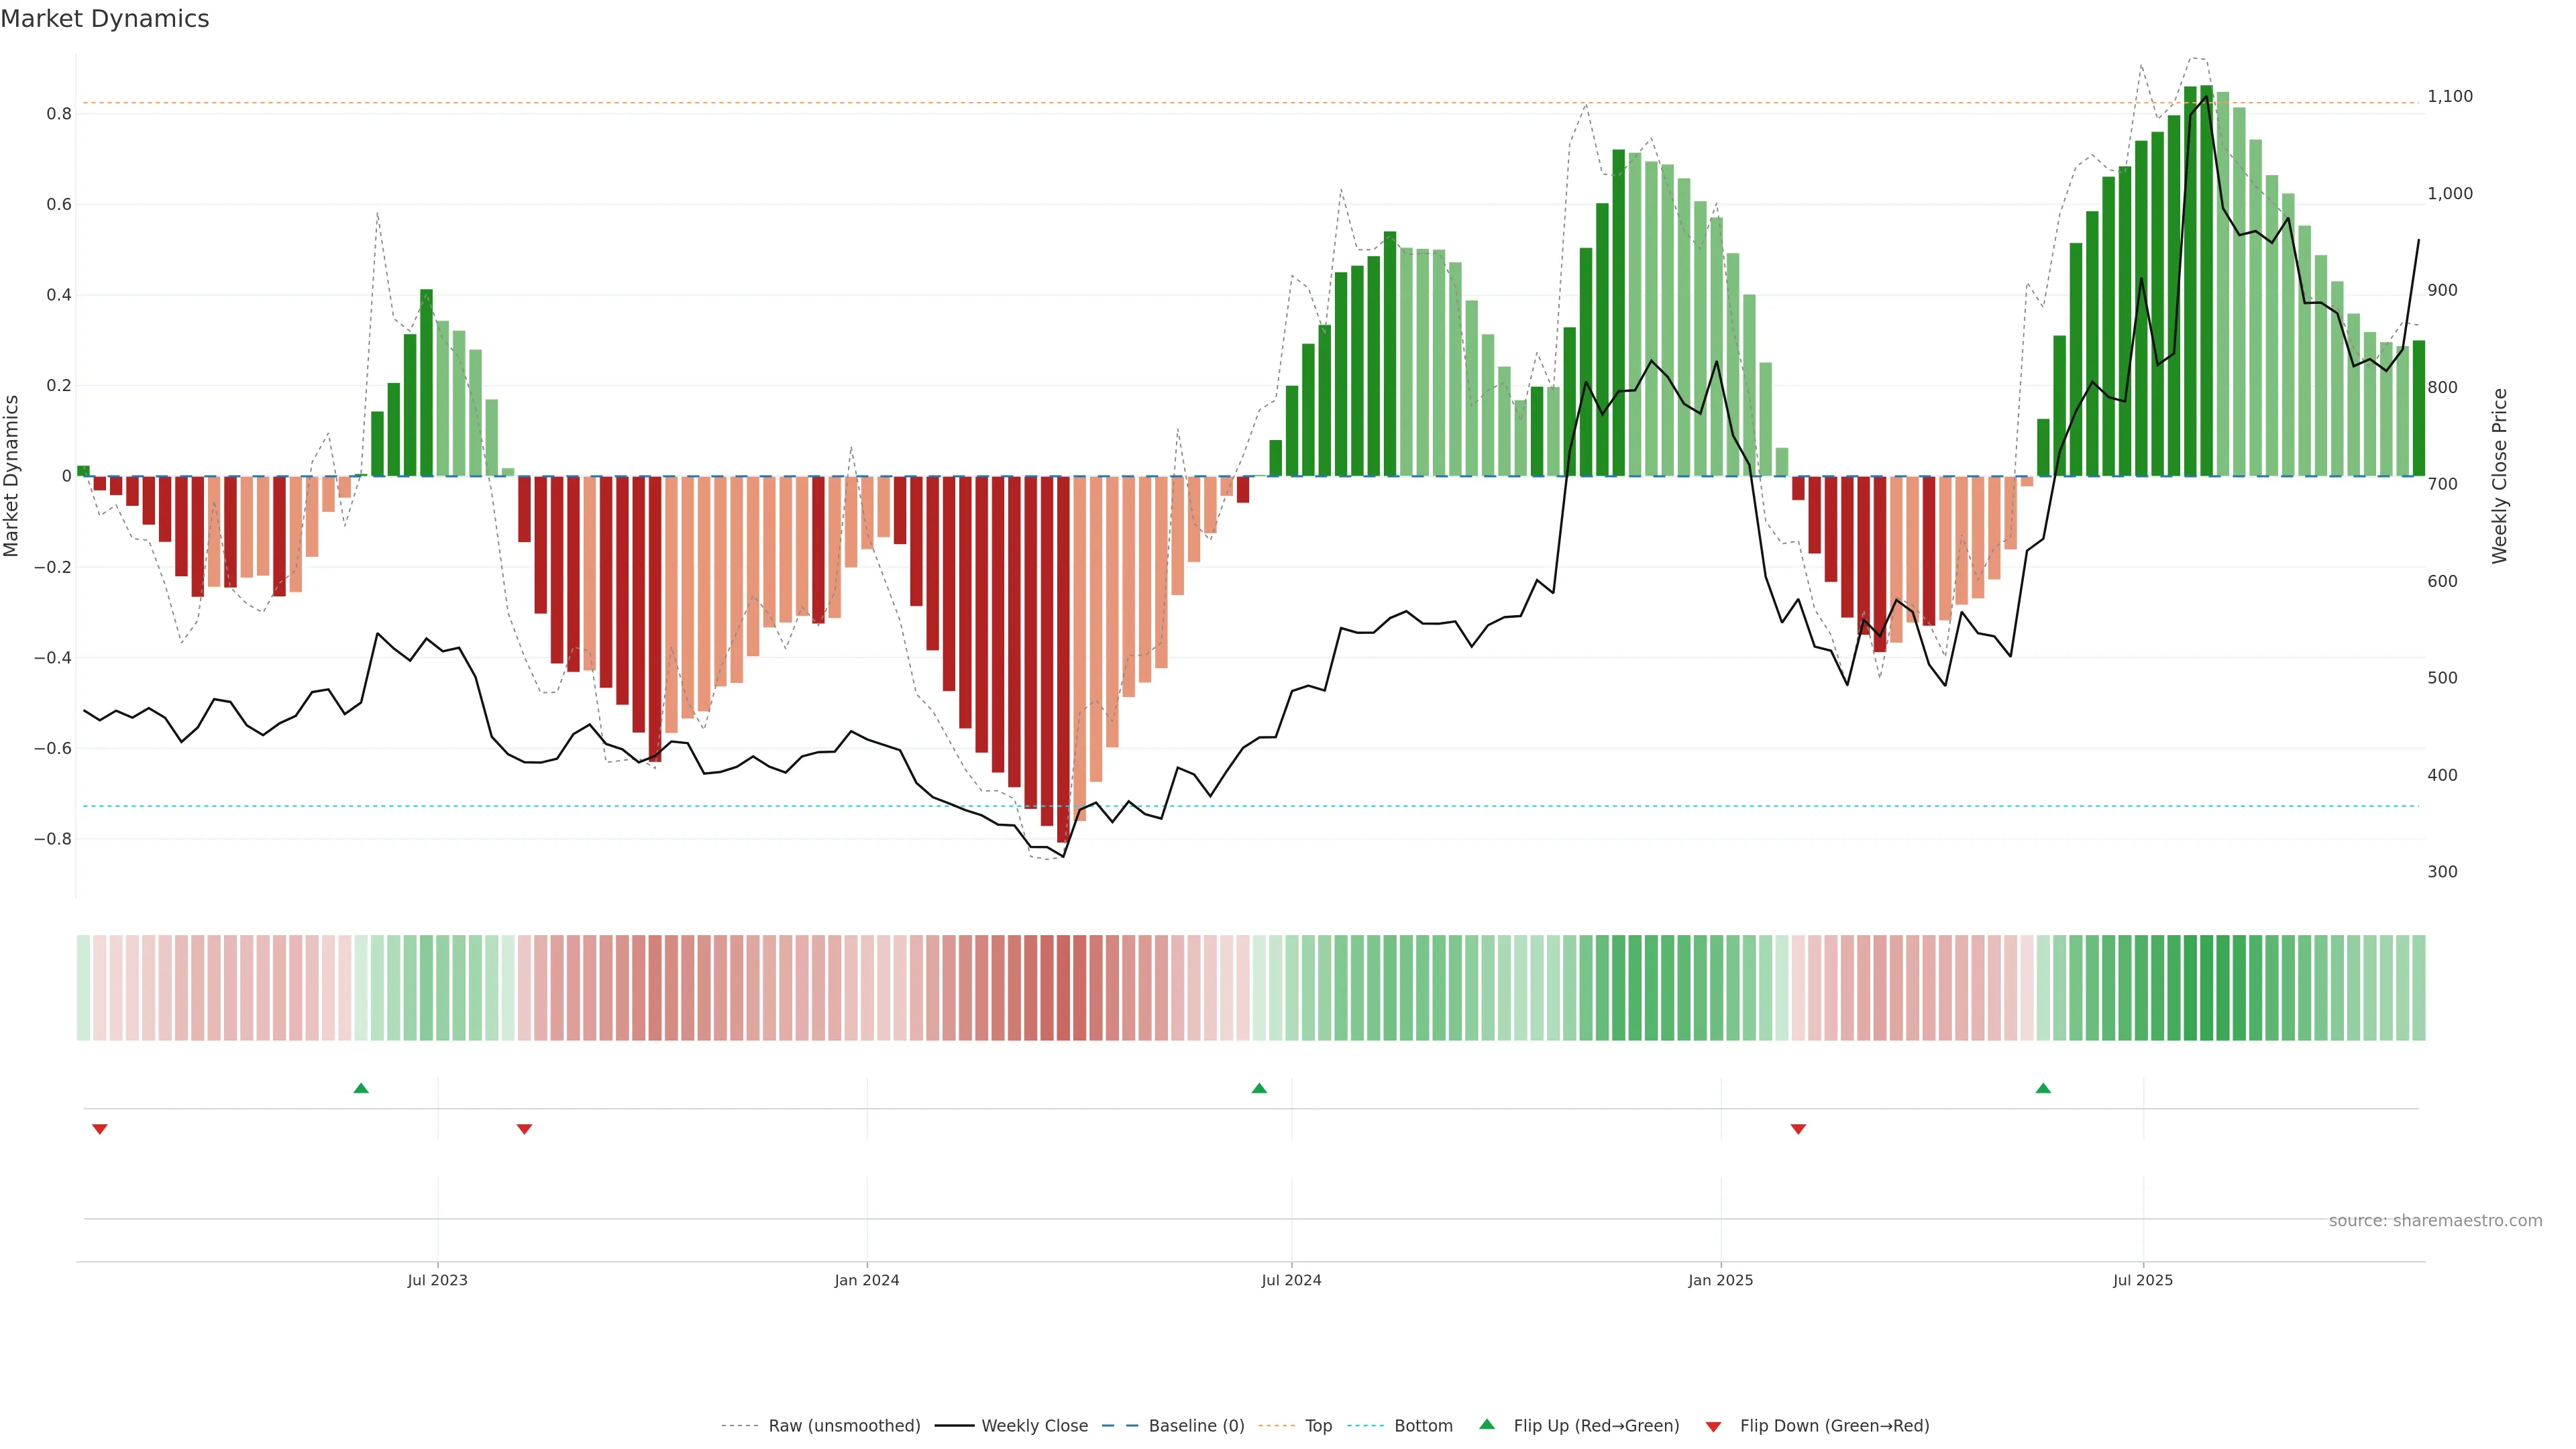
Task: Click red flip-down triangle after Jan 2025
Action: coord(1798,1129)
